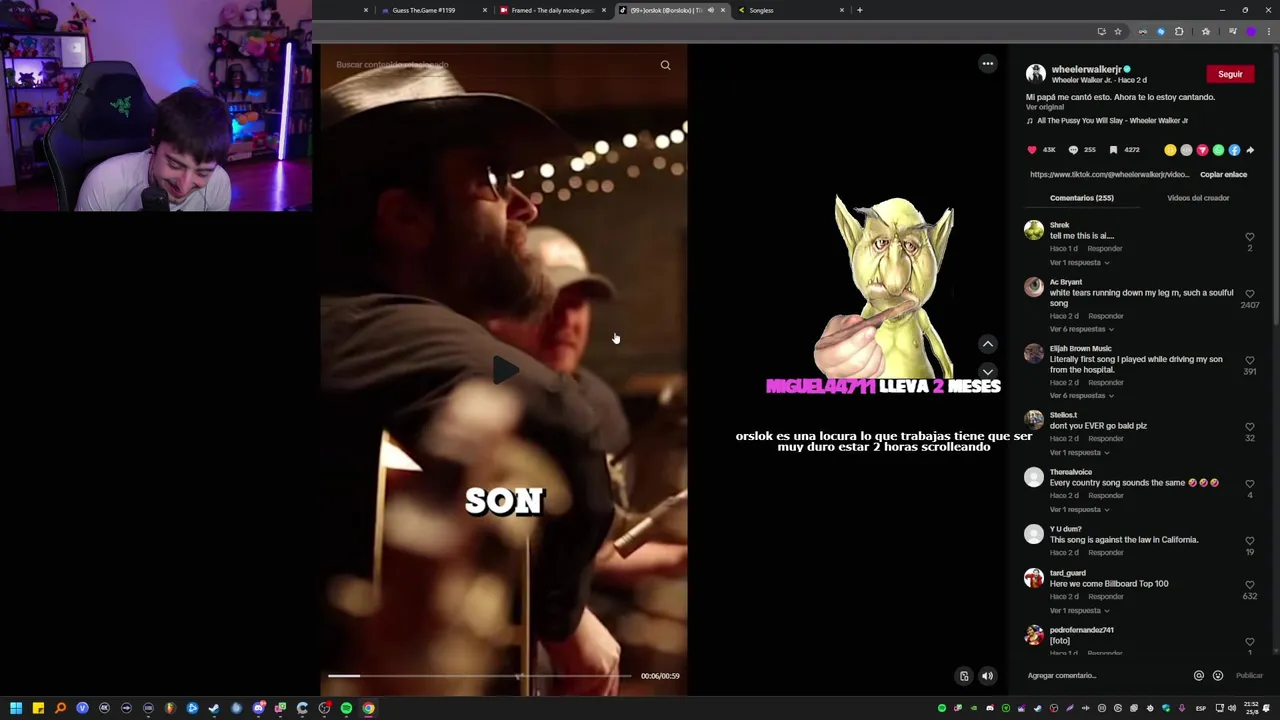Like Elijah Brown Music's comment
The width and height of the screenshot is (1280, 720).
point(1249,360)
